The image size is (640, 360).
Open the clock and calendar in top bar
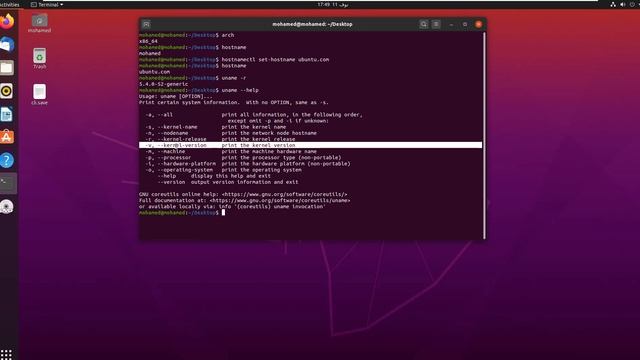[x=333, y=4]
